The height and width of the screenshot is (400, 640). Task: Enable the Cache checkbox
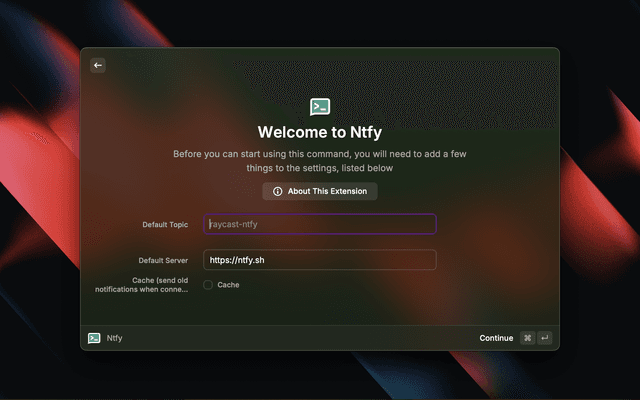pos(208,285)
